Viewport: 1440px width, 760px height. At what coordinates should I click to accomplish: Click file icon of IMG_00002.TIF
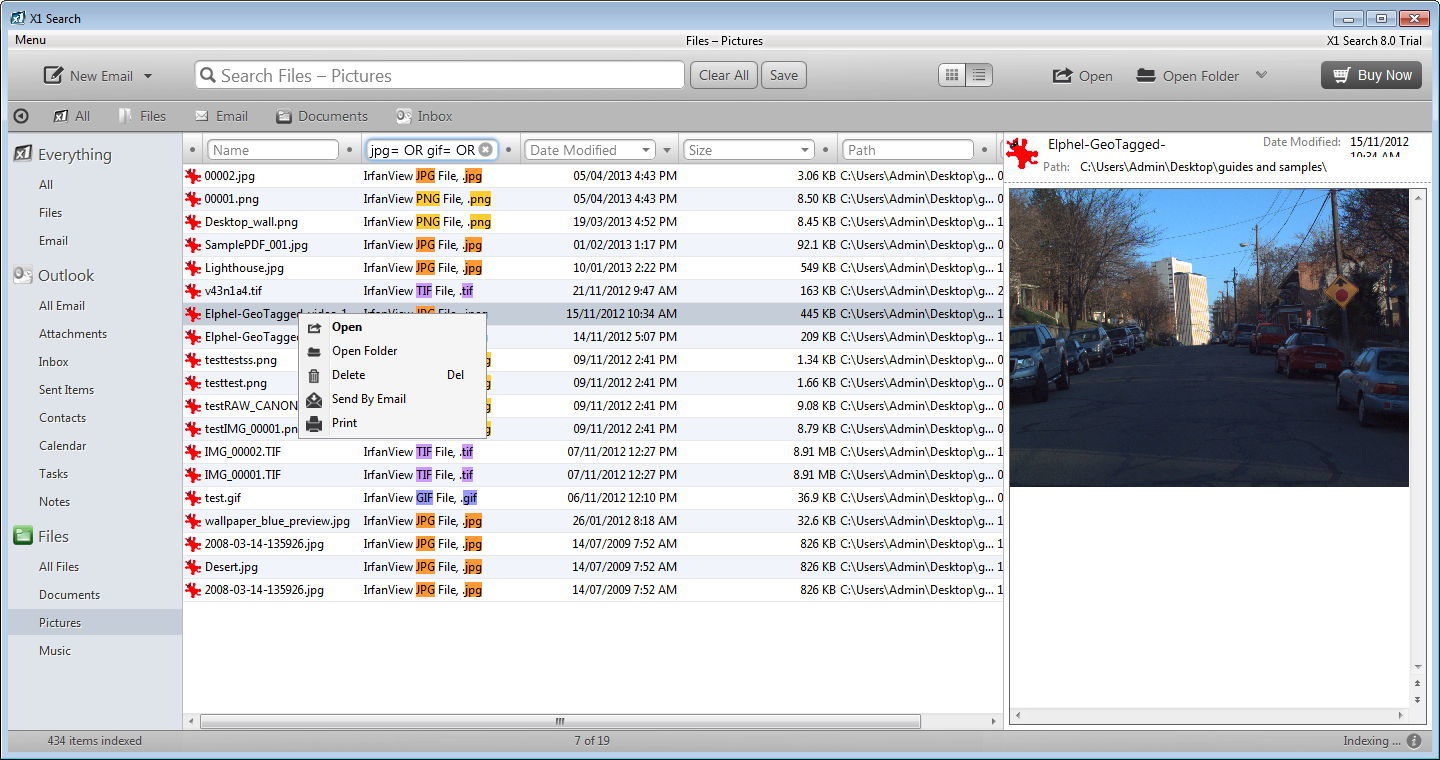193,452
